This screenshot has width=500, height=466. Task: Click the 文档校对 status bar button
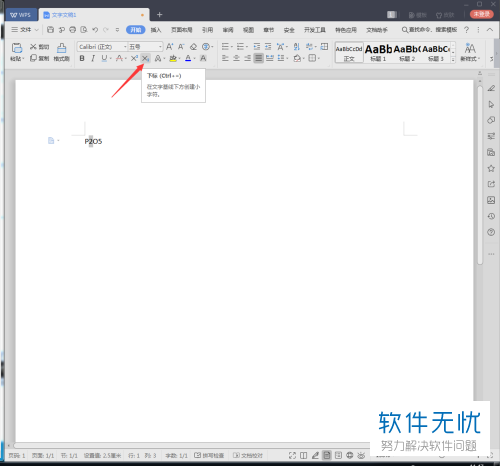(x=248, y=455)
